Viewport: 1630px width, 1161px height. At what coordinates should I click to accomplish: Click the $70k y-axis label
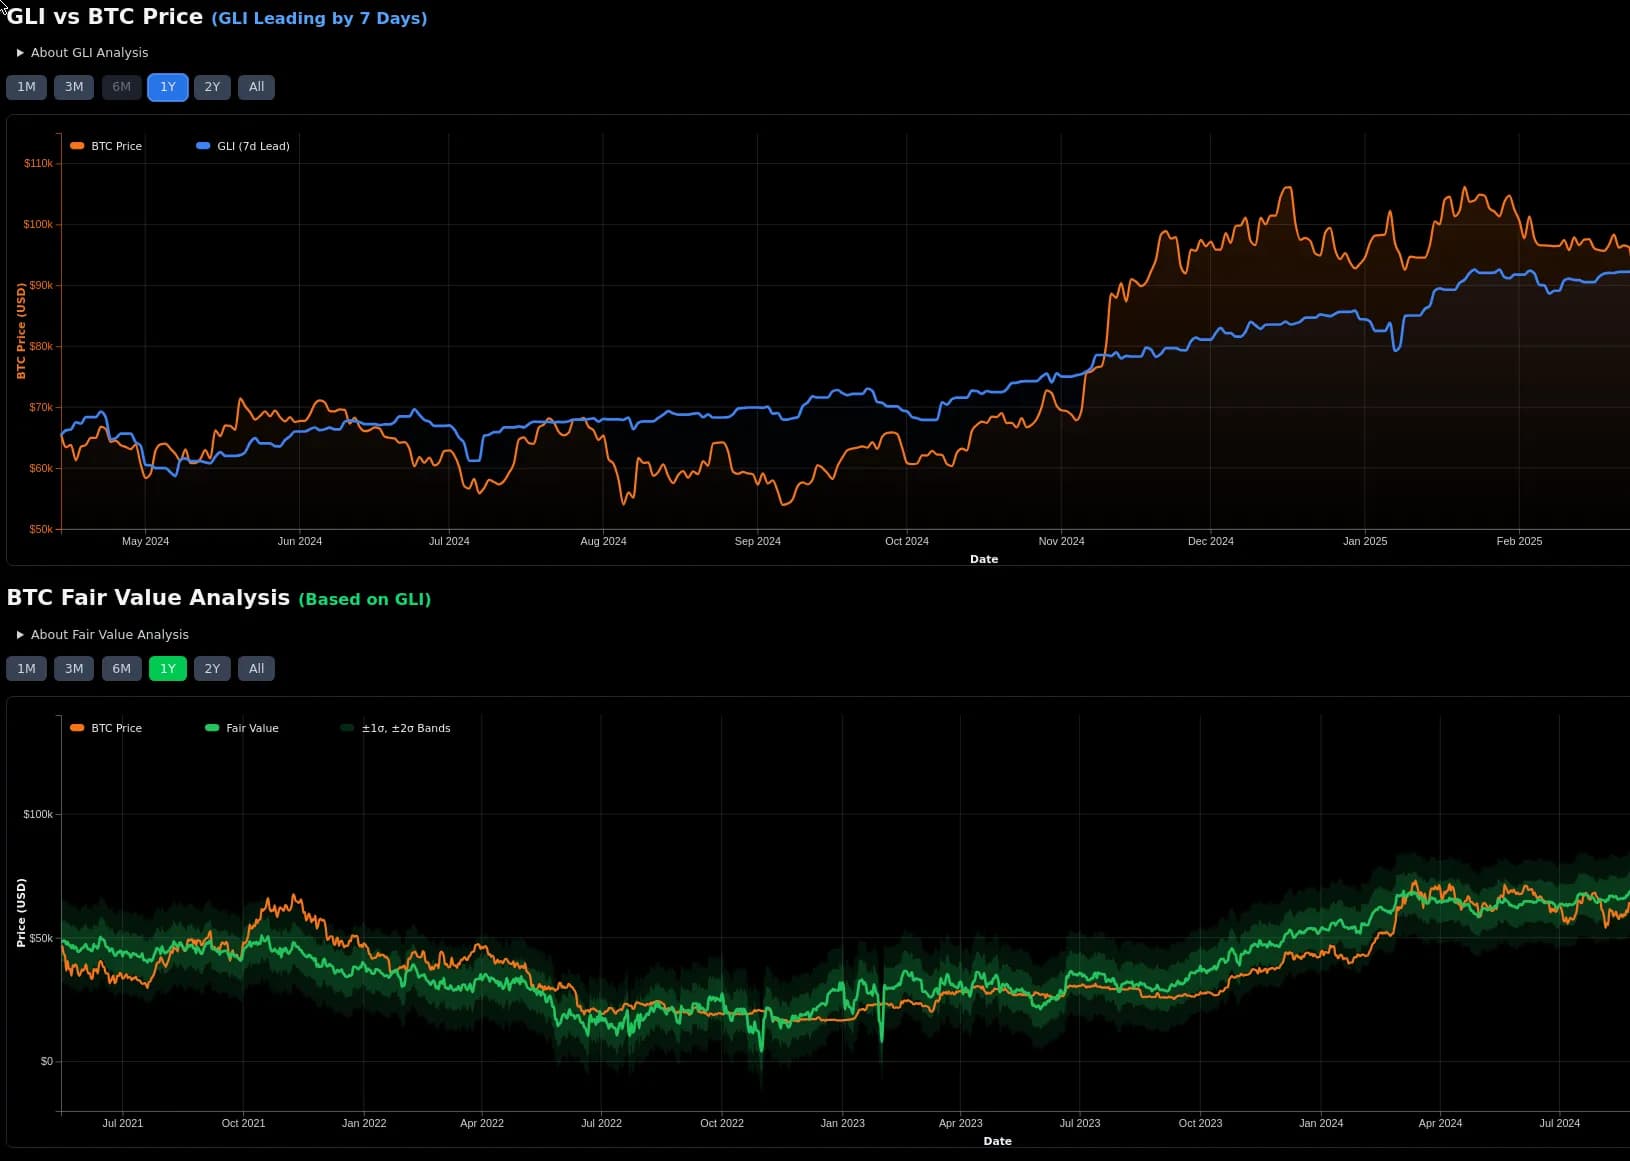click(41, 407)
